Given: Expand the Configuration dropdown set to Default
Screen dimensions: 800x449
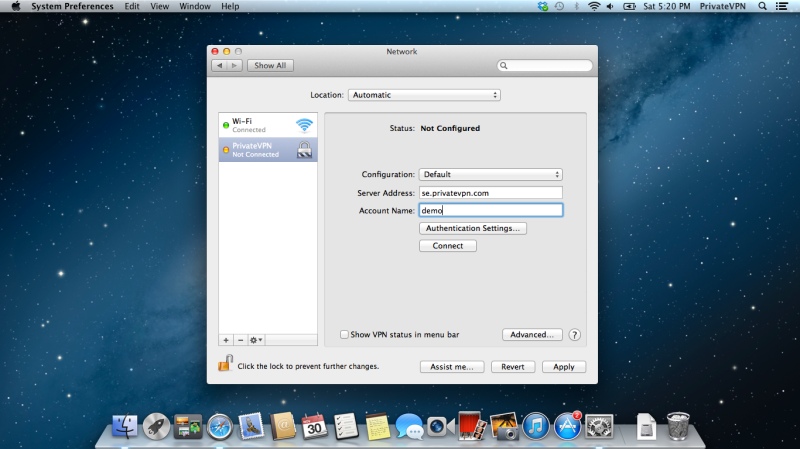Looking at the screenshot, I should (490, 175).
